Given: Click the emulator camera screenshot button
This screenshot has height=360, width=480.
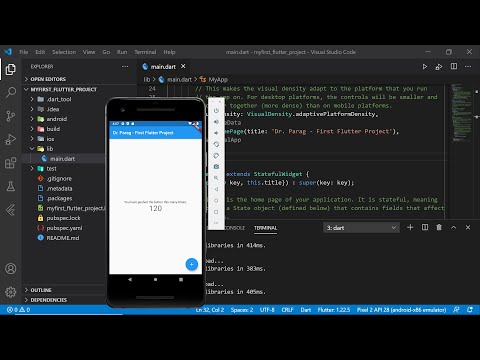Looking at the screenshot, I should pos(216,166).
